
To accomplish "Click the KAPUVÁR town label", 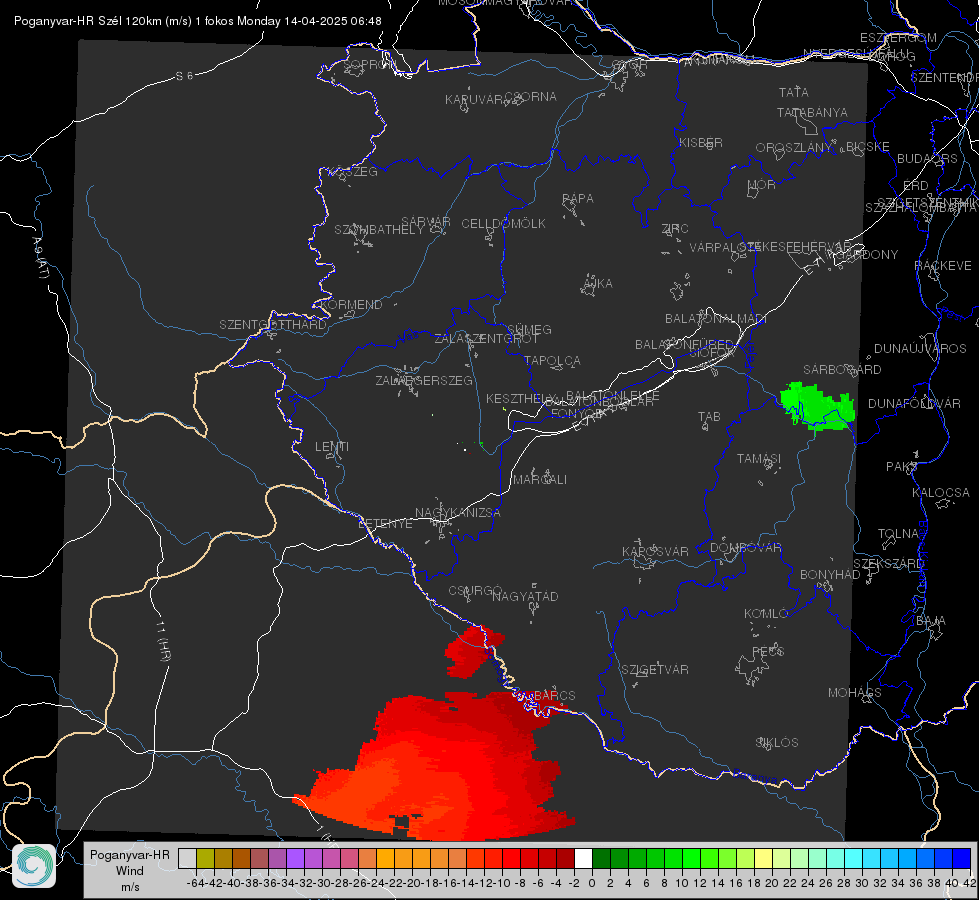I will click(475, 100).
